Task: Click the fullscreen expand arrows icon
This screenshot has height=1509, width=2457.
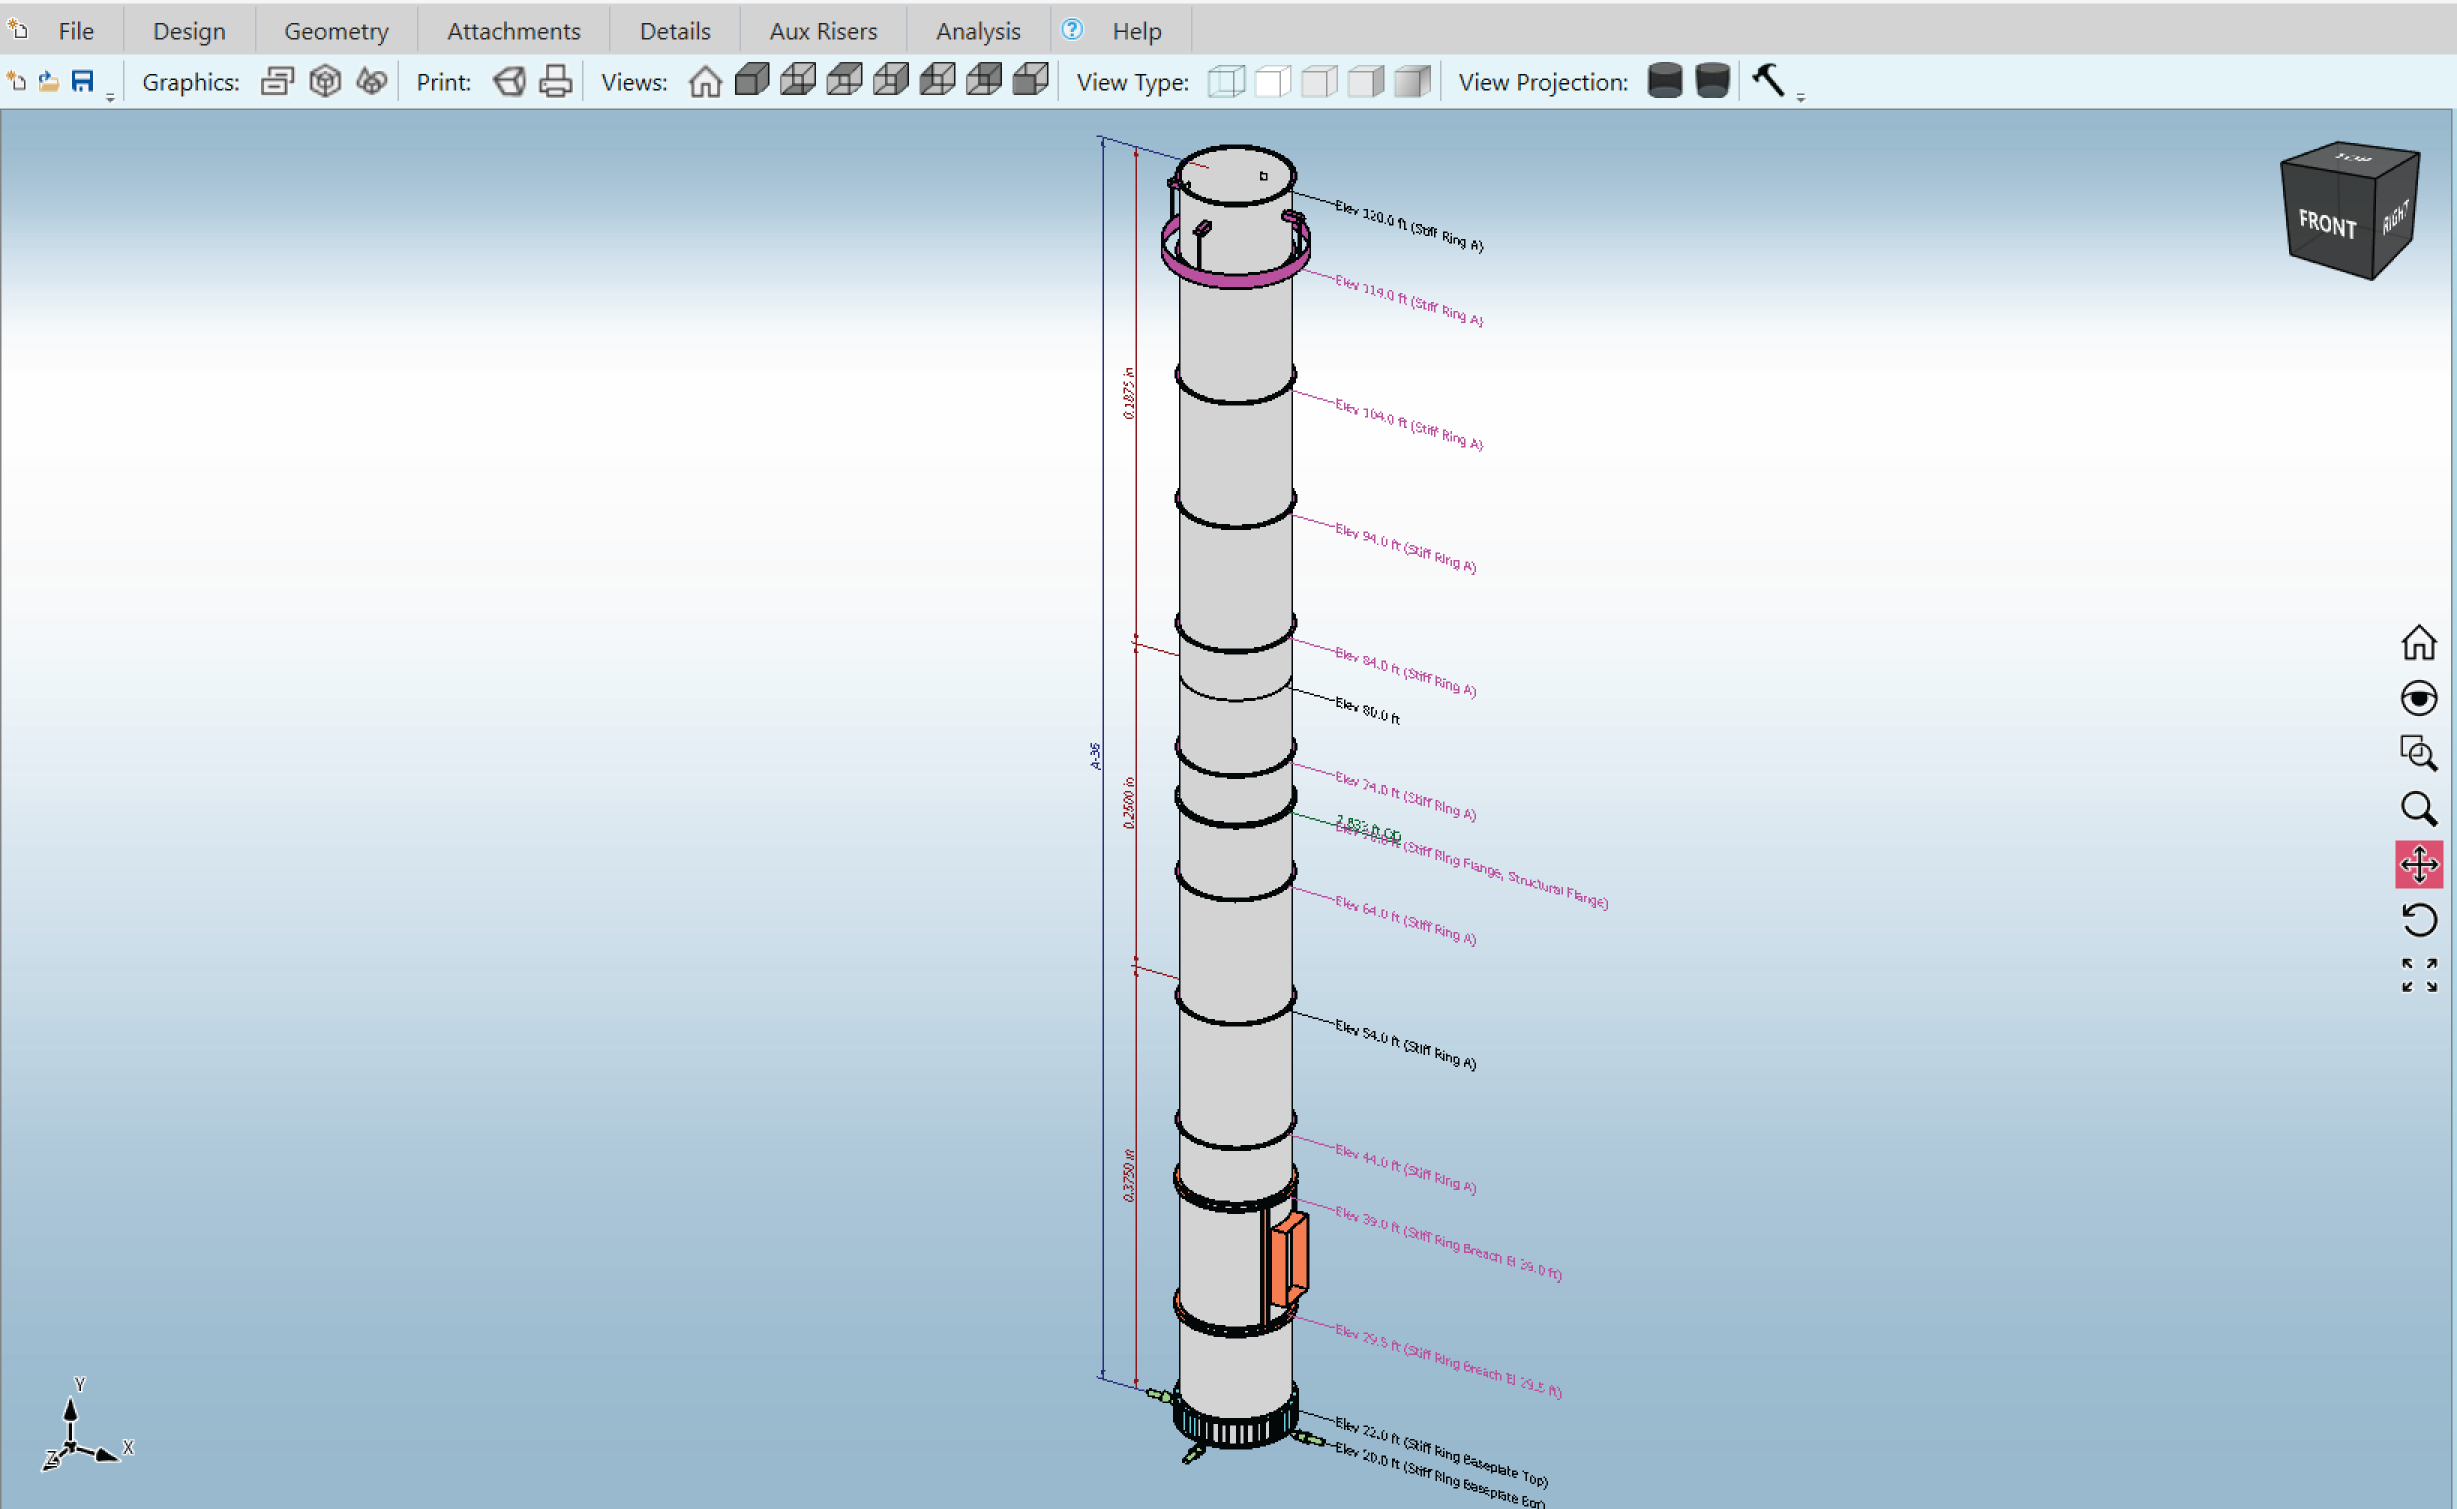Action: click(x=2418, y=975)
